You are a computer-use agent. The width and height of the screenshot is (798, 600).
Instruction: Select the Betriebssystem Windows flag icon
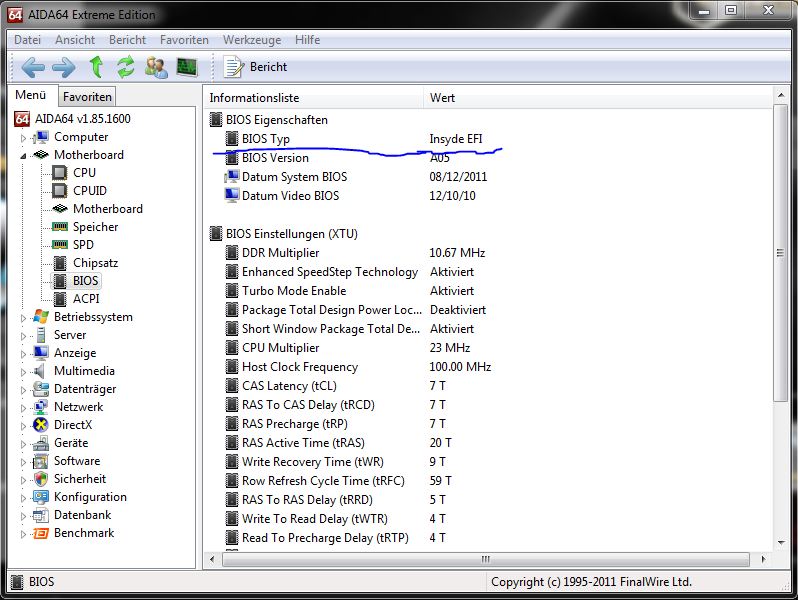tap(41, 317)
